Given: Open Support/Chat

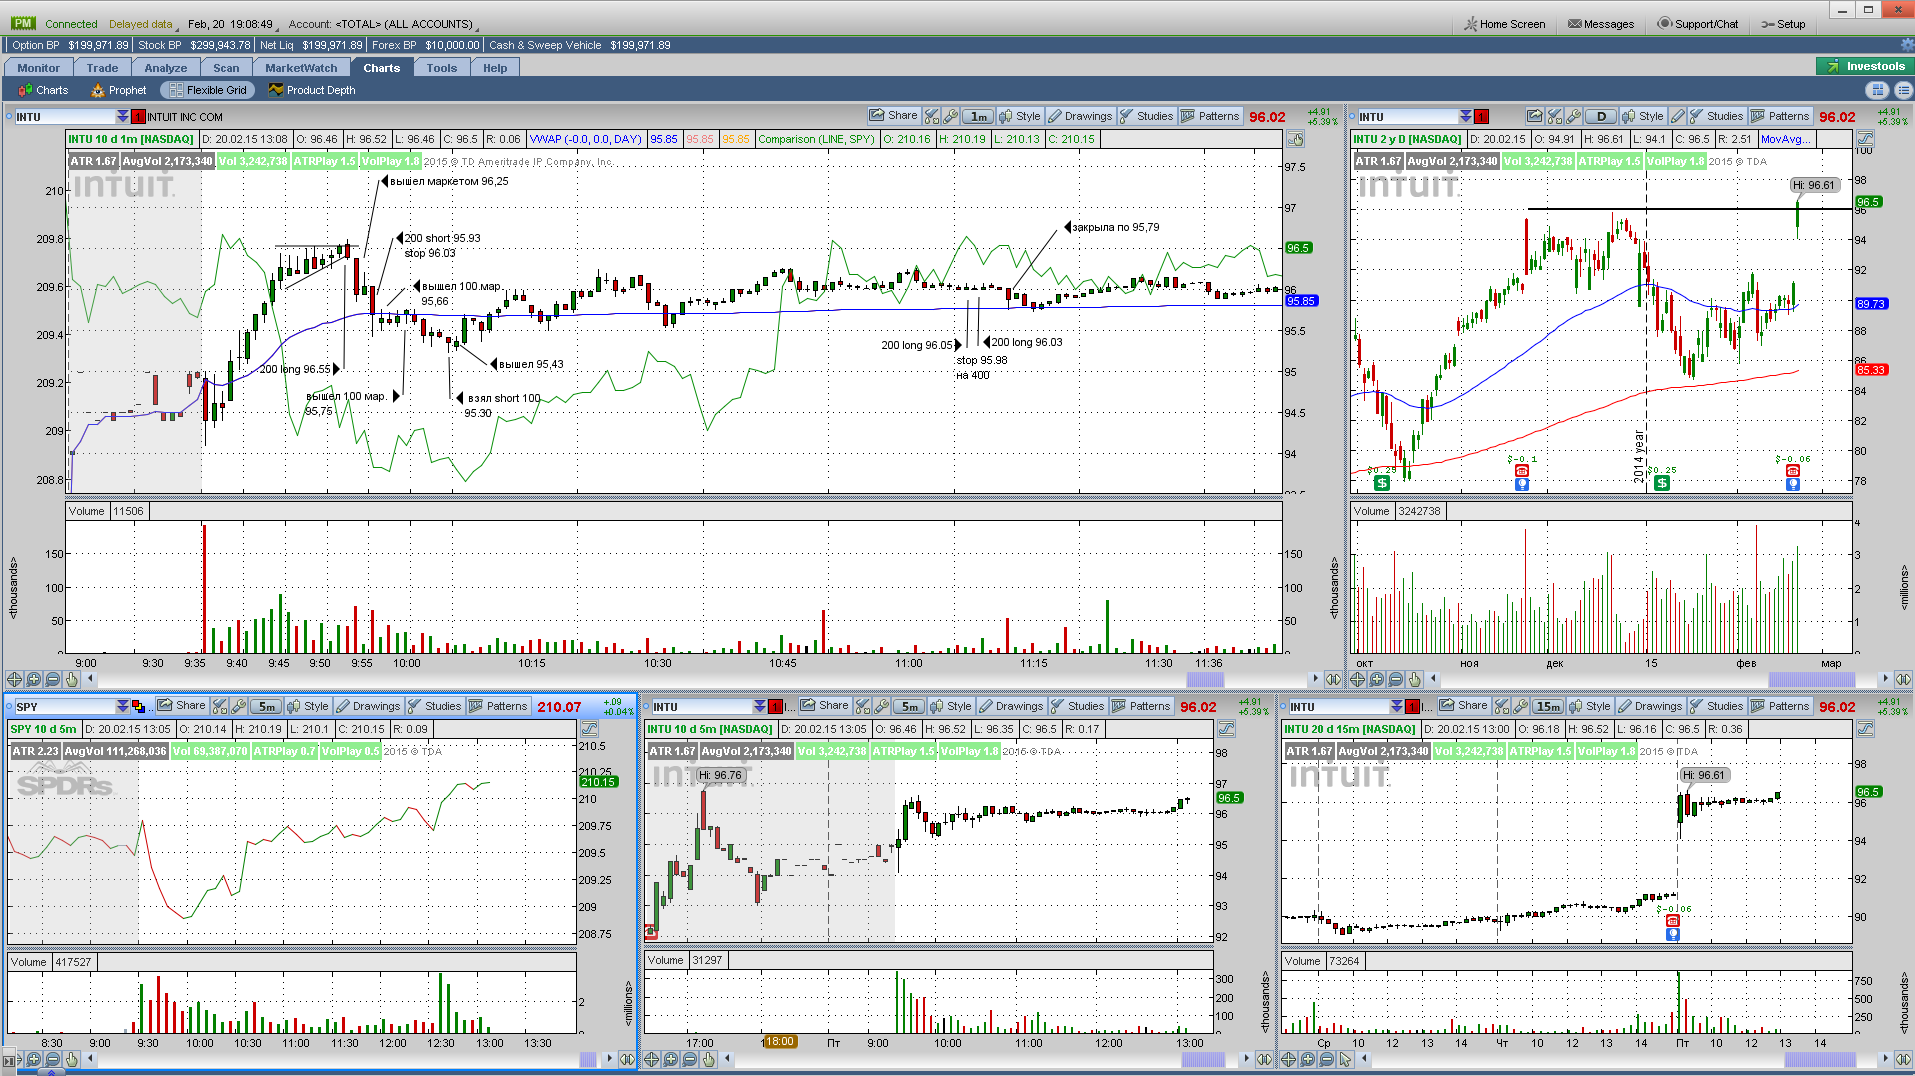Looking at the screenshot, I should (1697, 24).
